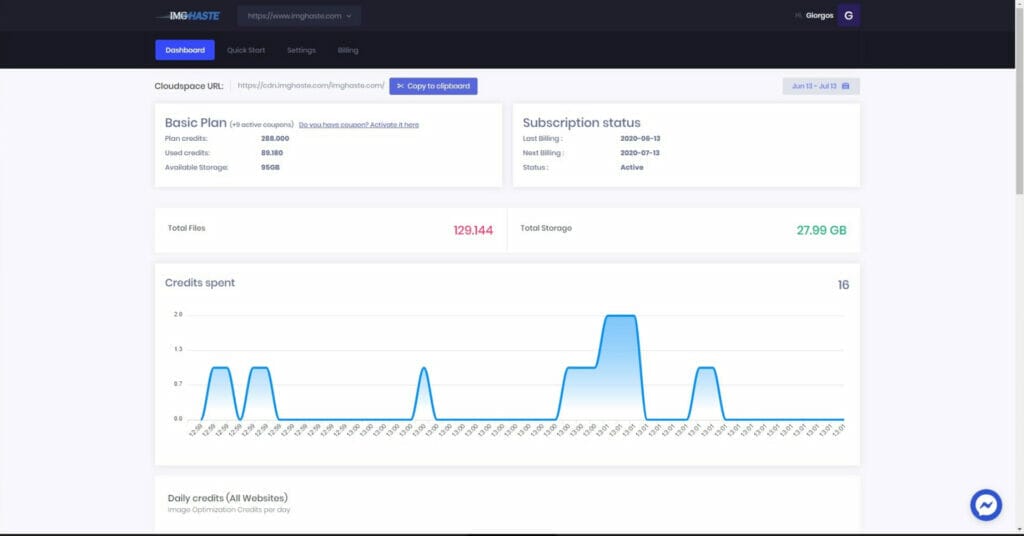The width and height of the screenshot is (1024, 536).
Task: Click the page's vertical scrollbar thumb
Action: [x=1018, y=100]
